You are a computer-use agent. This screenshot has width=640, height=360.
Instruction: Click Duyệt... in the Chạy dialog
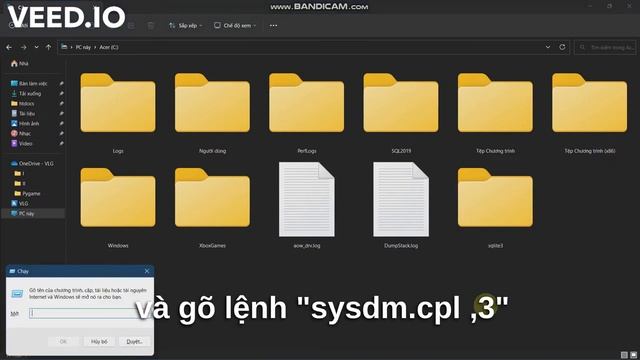135,342
